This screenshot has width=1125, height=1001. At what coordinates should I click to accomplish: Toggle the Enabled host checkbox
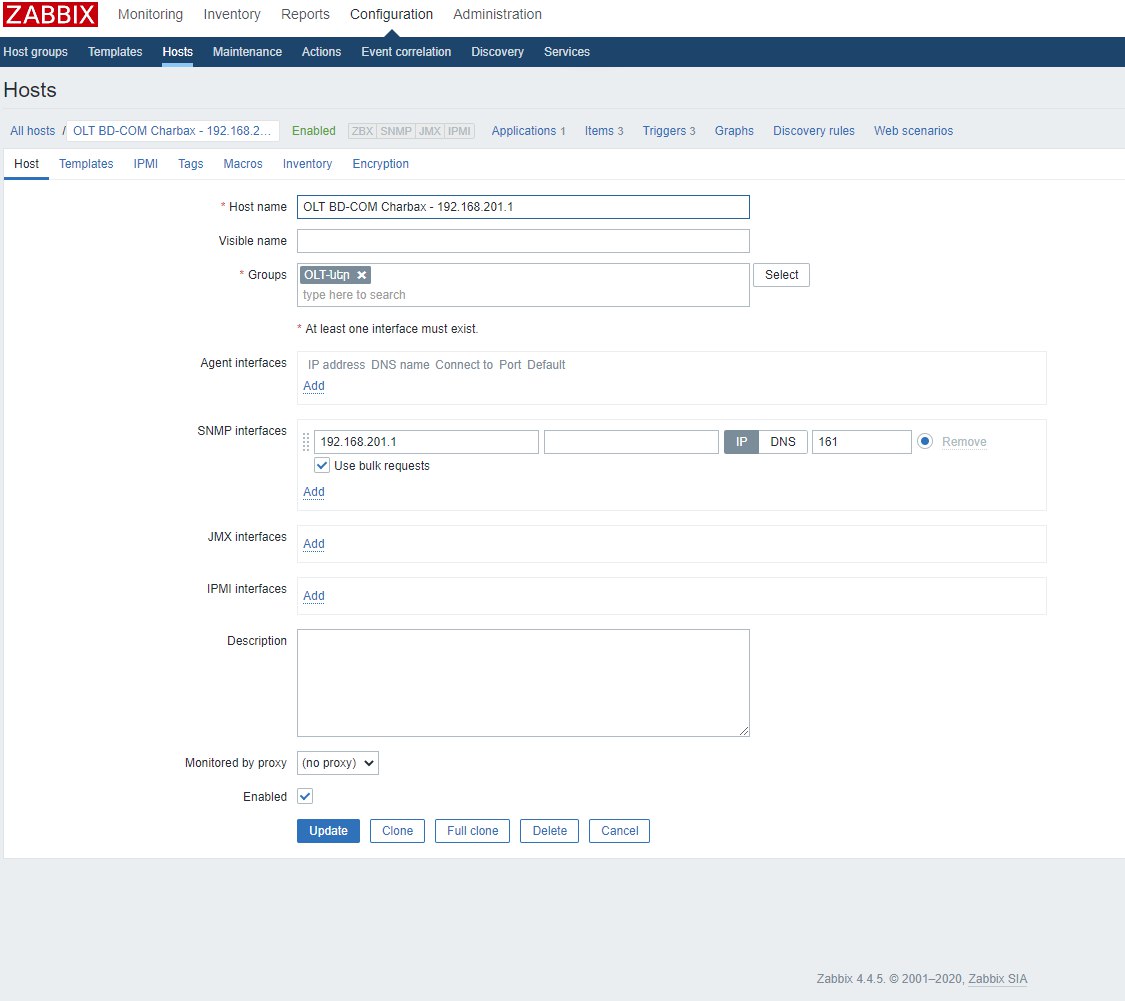click(x=305, y=796)
